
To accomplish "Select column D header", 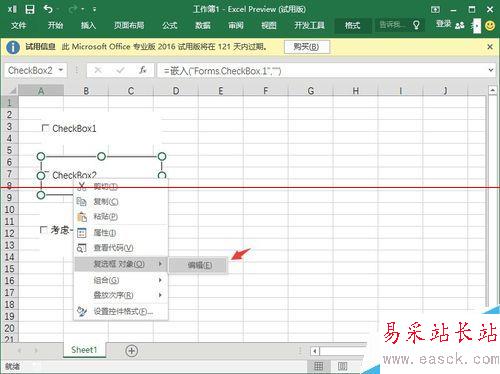I will [176, 91].
